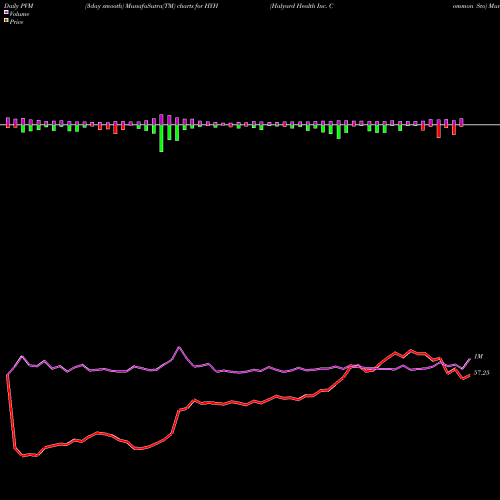This screenshot has height=500, width=500.
Task: Click the '1M' volume value label
Action: (478, 357)
